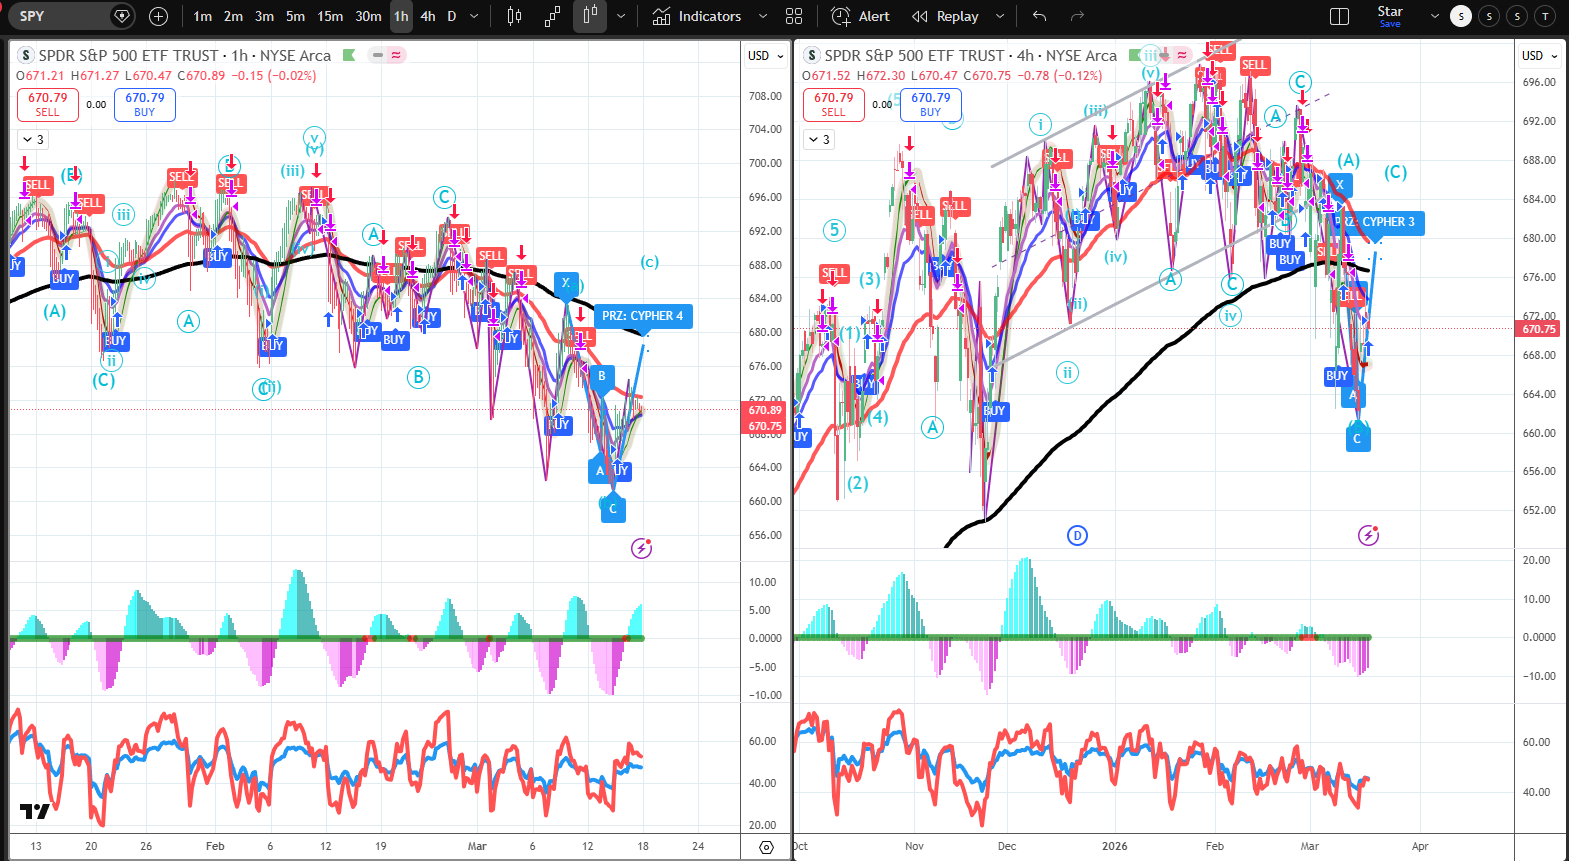Click the Star layout name to save
This screenshot has height=861, width=1569.
1390,16
